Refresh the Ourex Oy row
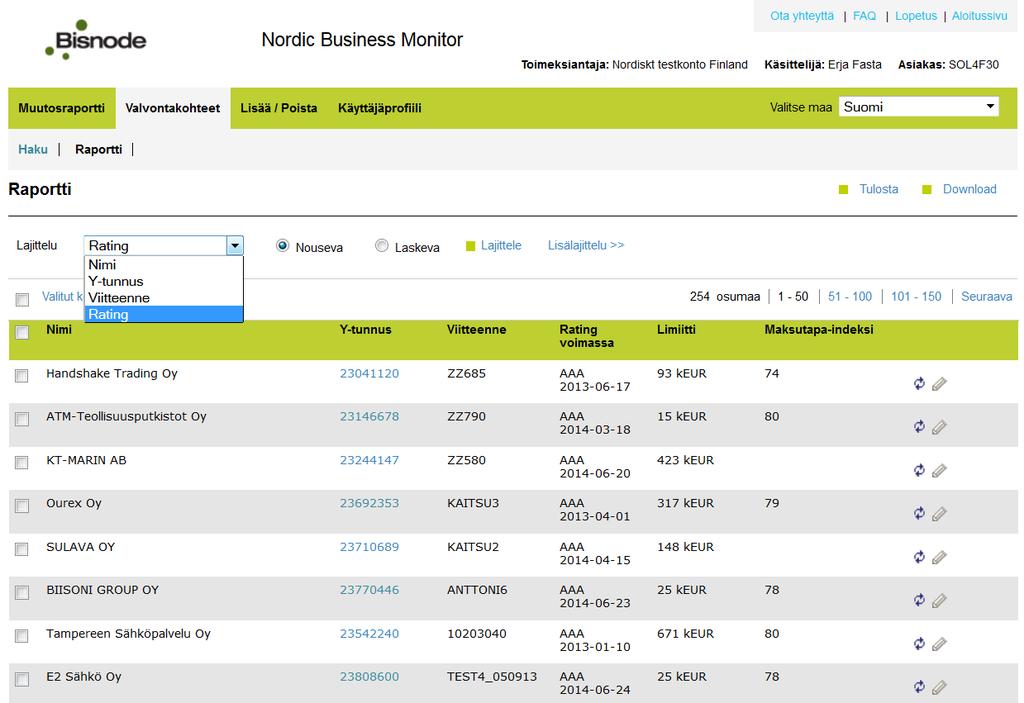The height and width of the screenshot is (703, 1024). (x=919, y=514)
